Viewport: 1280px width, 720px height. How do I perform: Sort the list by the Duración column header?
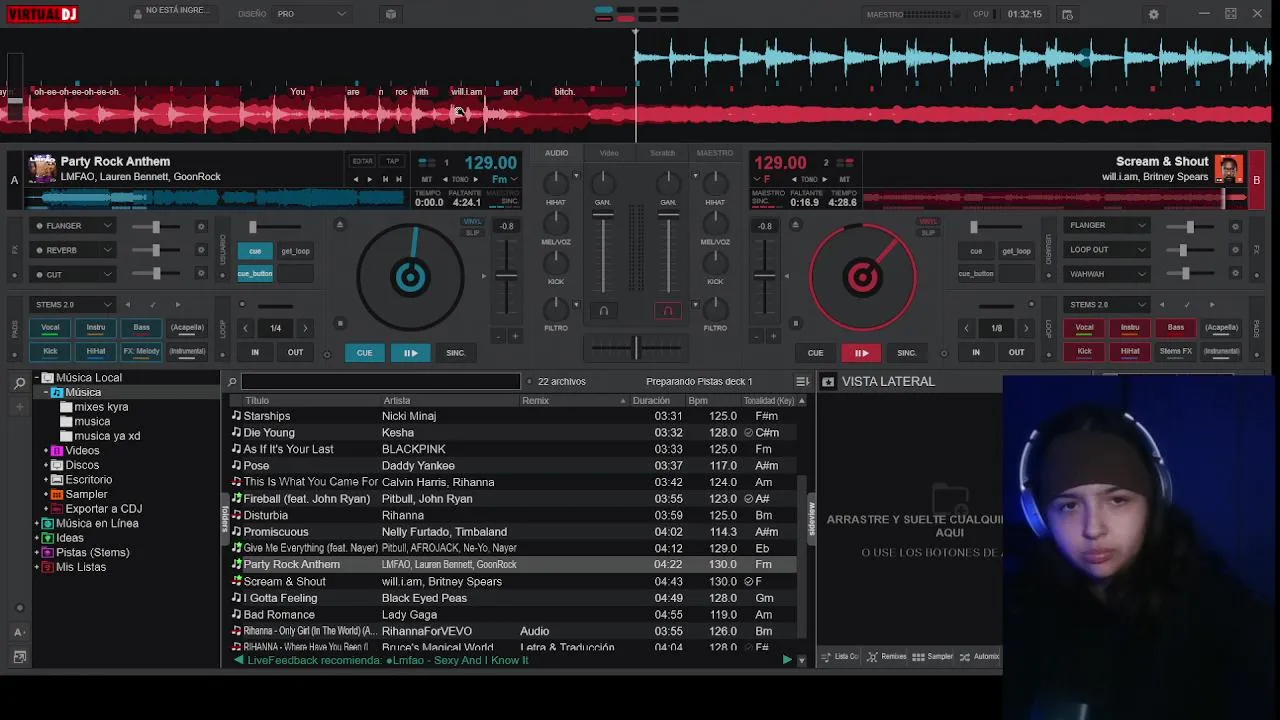click(x=651, y=401)
